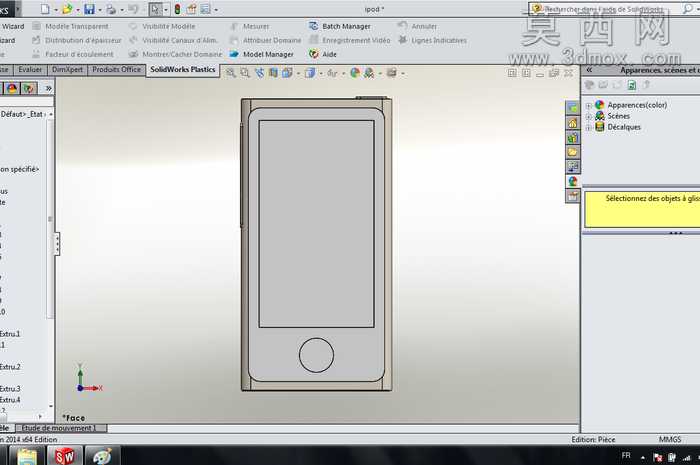Open dropdown arrow next to the Select tool
Viewport: 700px width, 465px height.
[166, 10]
